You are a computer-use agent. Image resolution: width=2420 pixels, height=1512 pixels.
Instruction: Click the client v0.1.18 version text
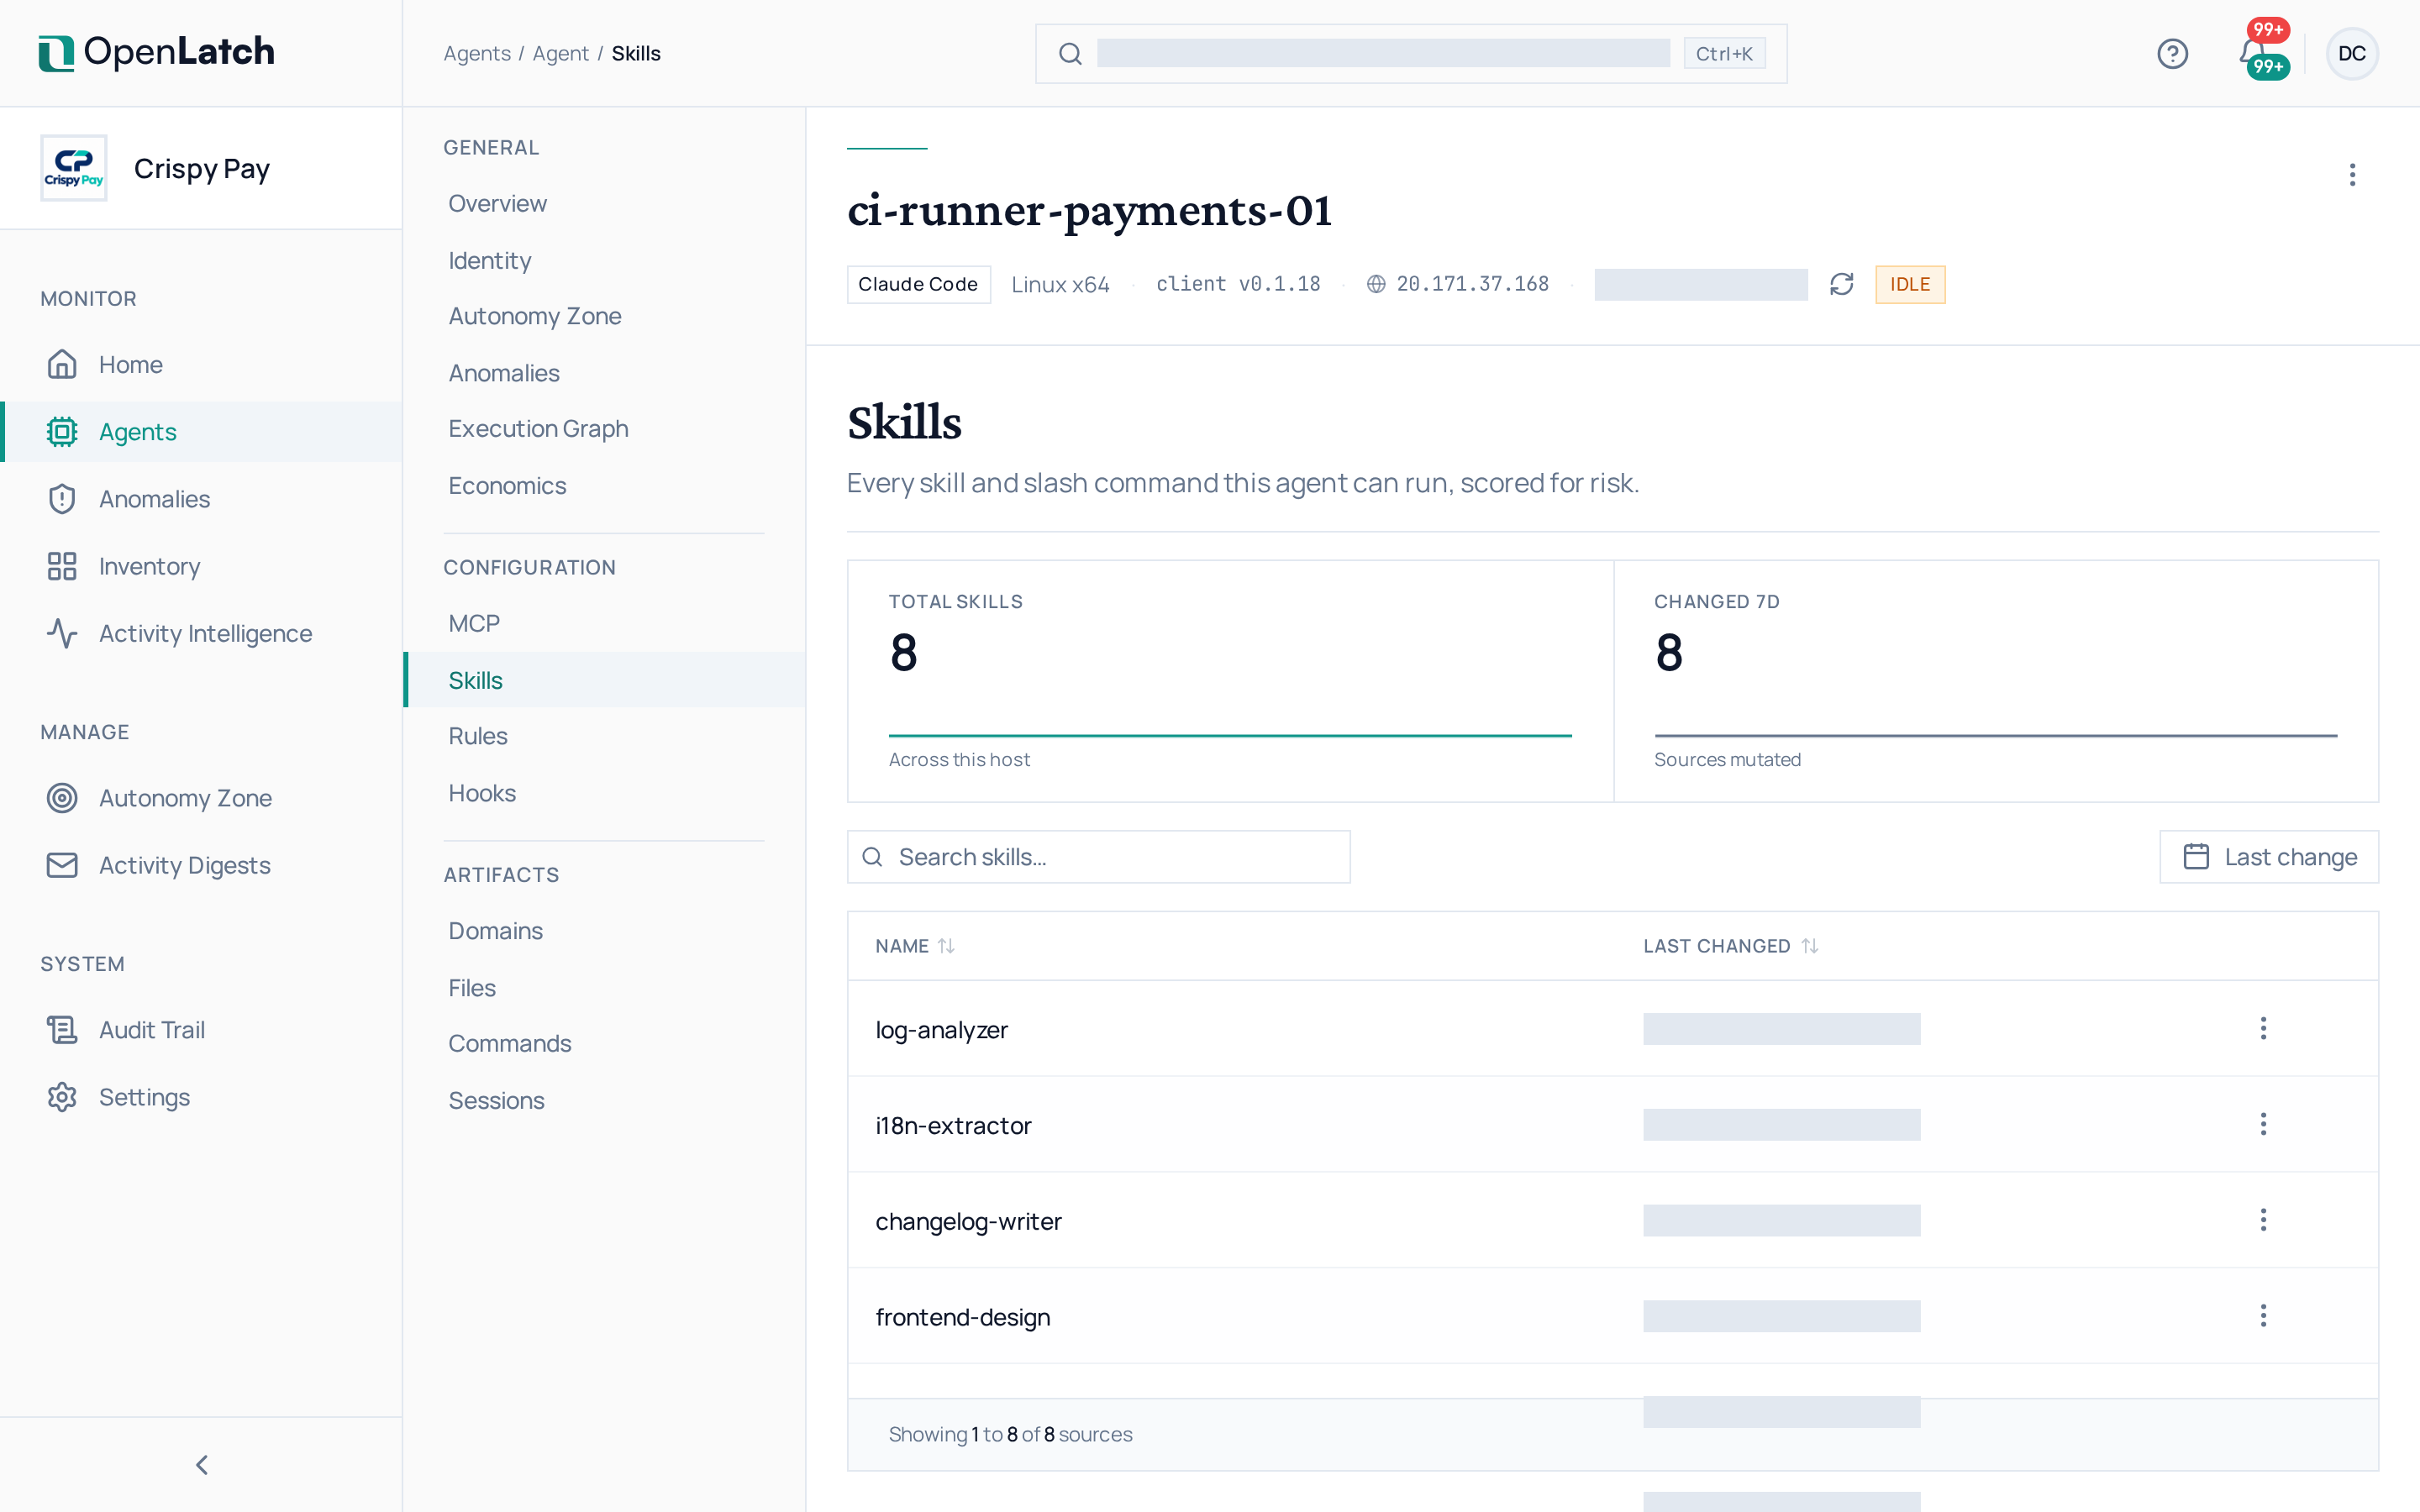[1238, 284]
